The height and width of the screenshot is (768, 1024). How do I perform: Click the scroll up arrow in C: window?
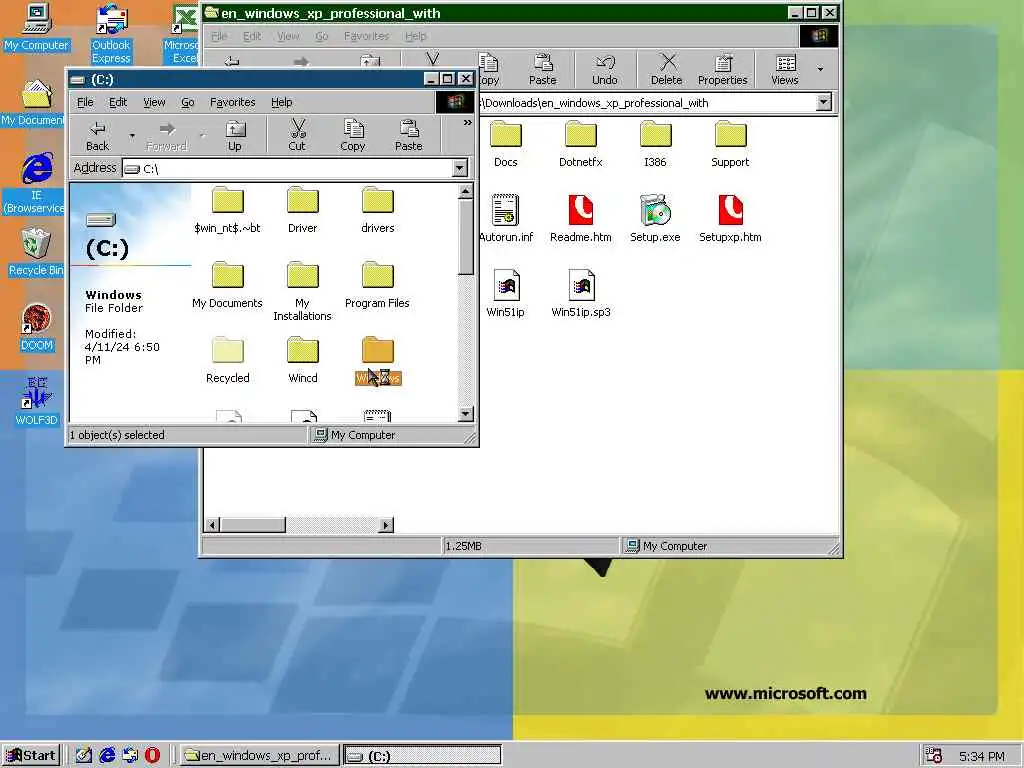point(466,191)
